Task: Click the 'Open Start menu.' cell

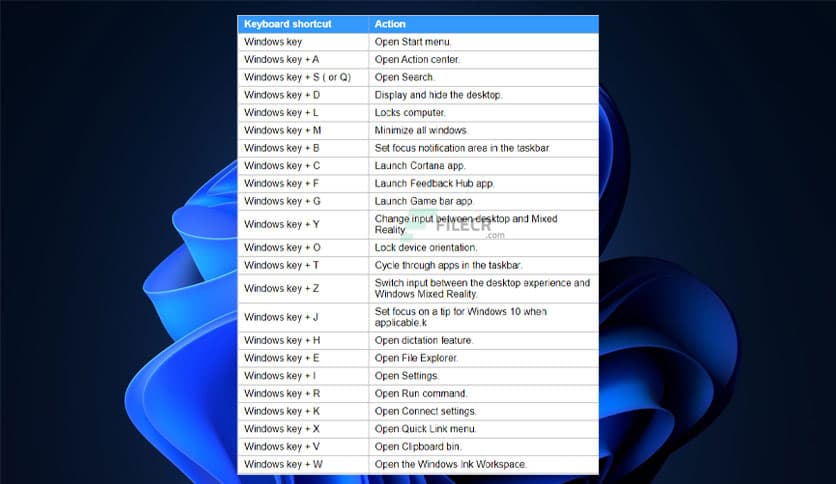Action: 484,42
